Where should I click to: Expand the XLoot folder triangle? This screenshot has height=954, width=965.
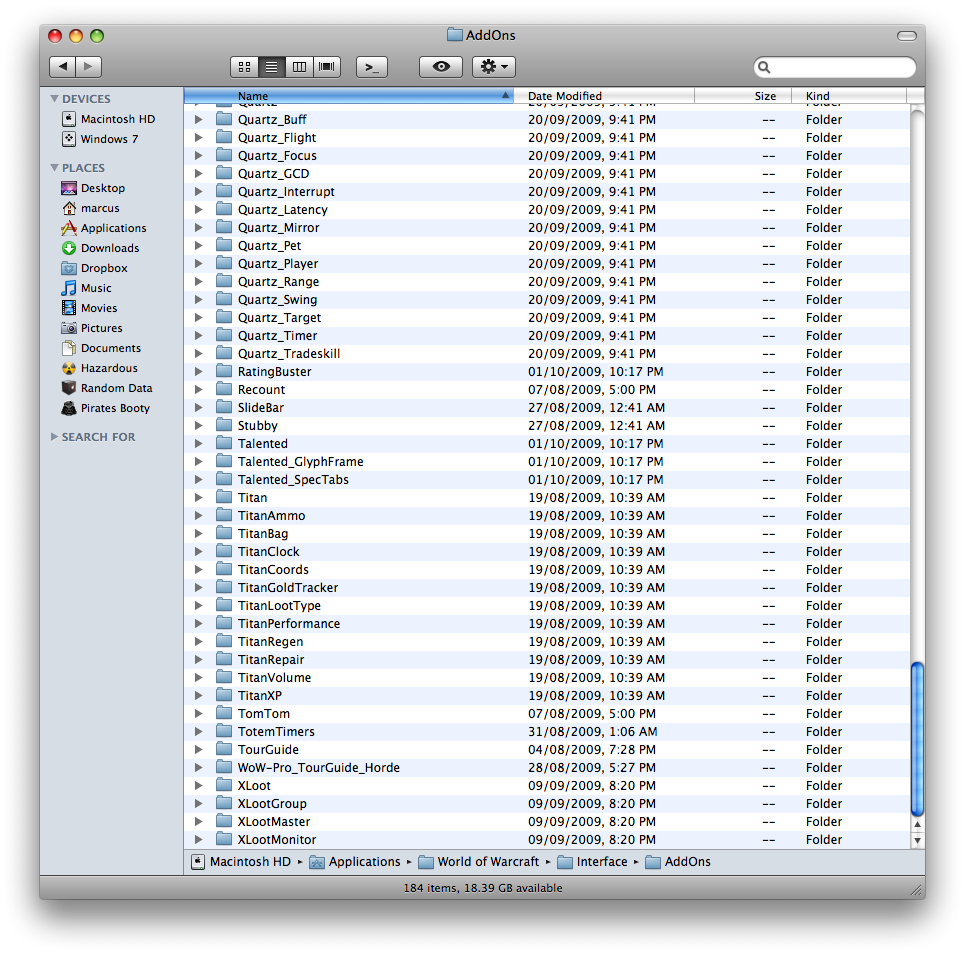(198, 785)
